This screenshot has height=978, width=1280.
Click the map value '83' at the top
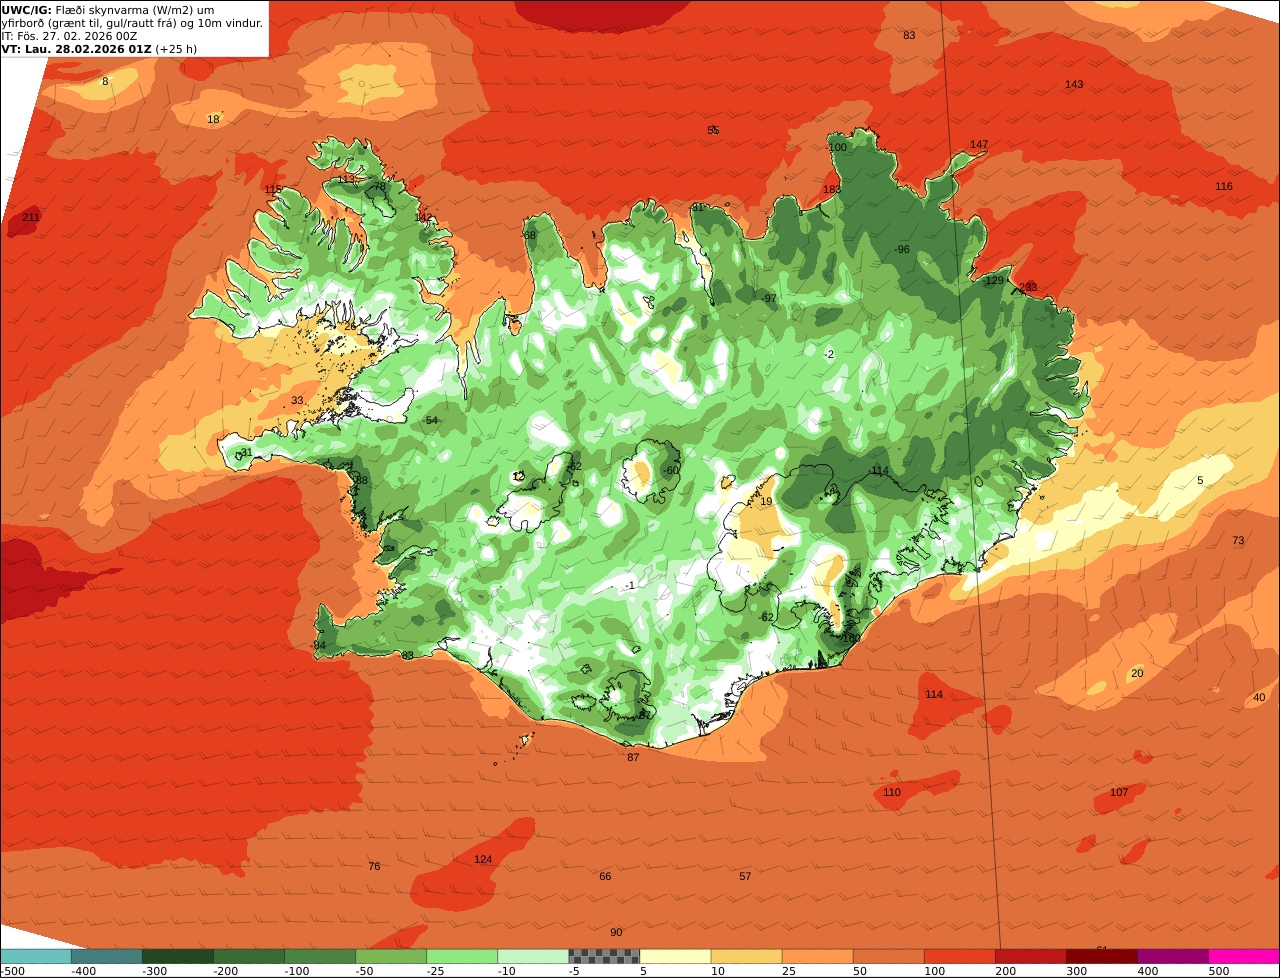pos(909,35)
